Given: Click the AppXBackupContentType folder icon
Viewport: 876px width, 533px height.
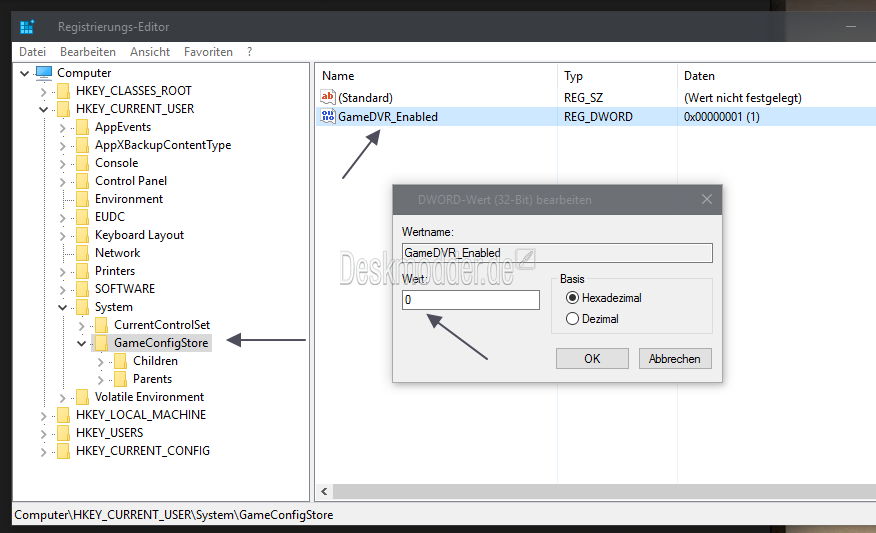Looking at the screenshot, I should point(83,145).
